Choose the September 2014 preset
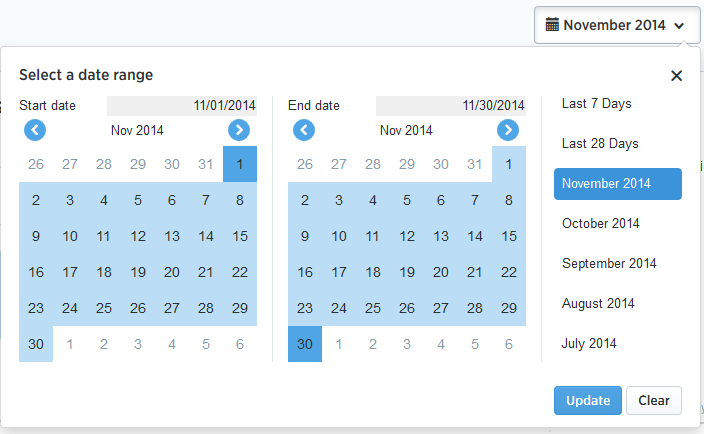 pos(609,264)
